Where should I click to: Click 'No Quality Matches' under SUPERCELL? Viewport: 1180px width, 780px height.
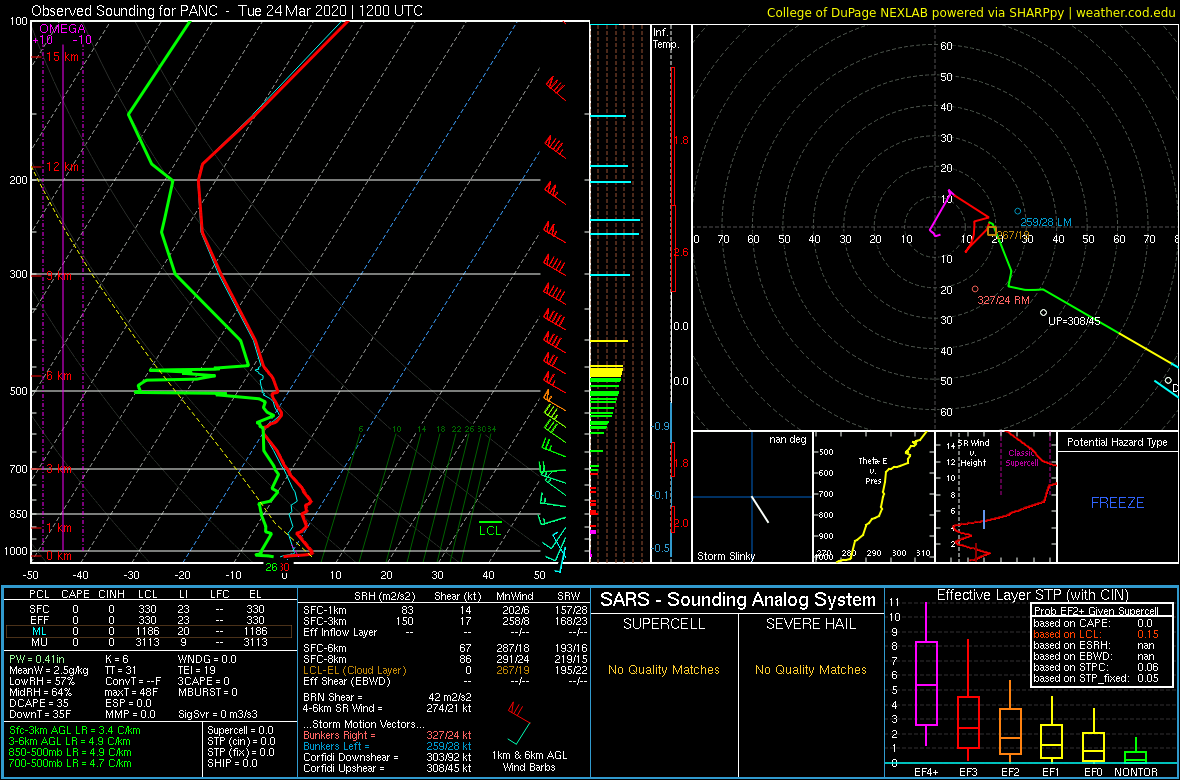664,669
